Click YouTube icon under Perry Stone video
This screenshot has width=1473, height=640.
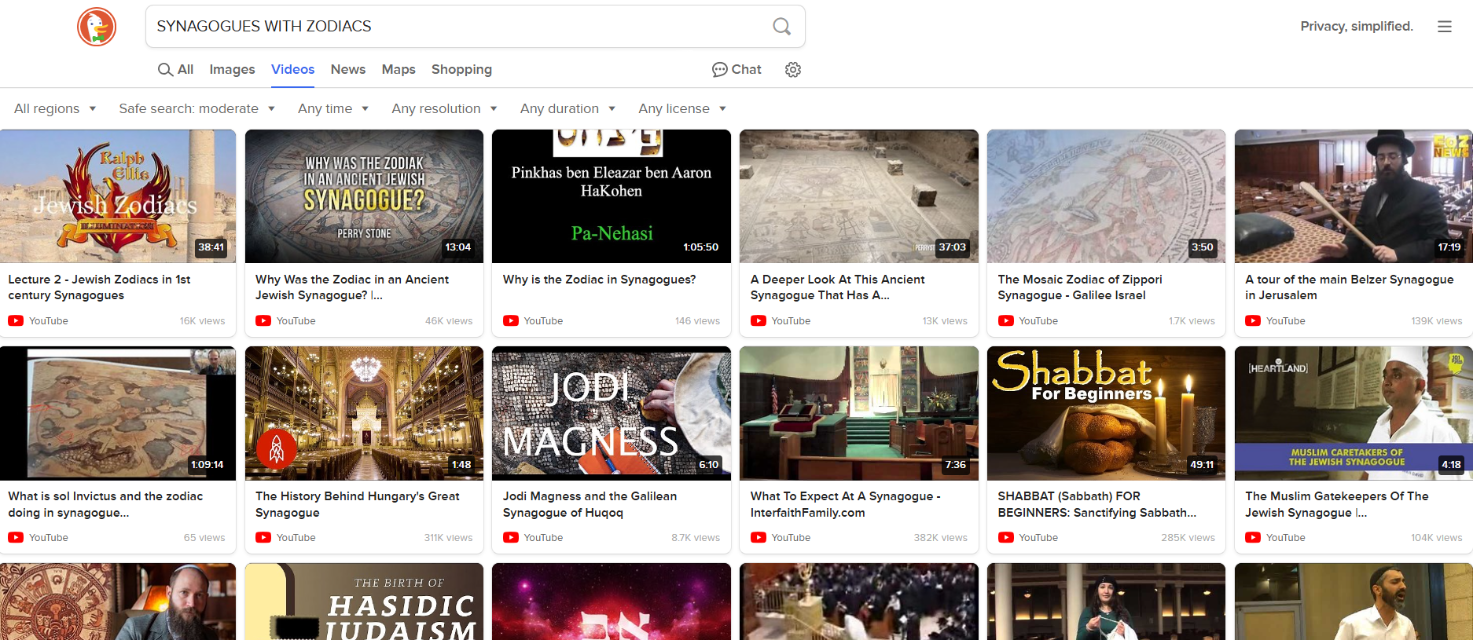coord(263,321)
